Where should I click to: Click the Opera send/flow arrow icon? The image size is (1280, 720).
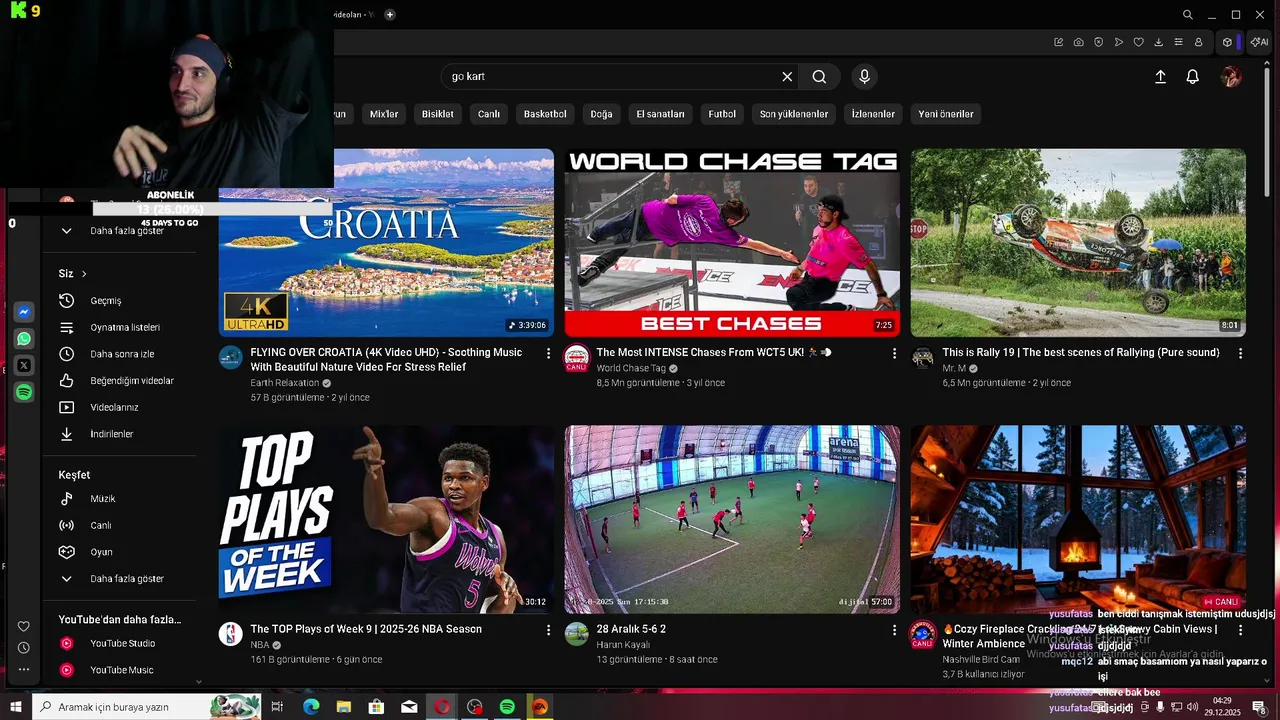(1118, 42)
